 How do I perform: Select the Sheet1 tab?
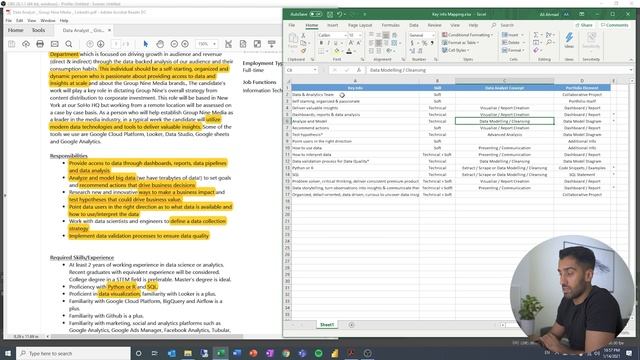coord(327,325)
